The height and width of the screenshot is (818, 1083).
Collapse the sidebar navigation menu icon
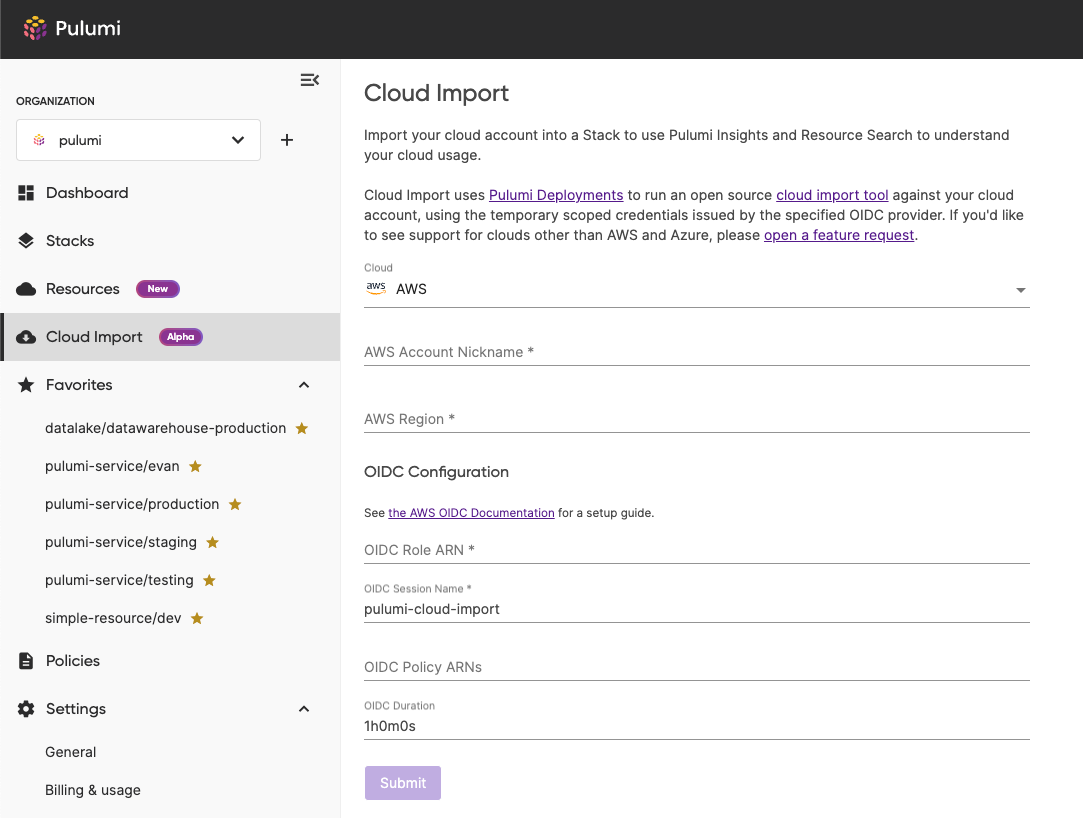[x=309, y=80]
